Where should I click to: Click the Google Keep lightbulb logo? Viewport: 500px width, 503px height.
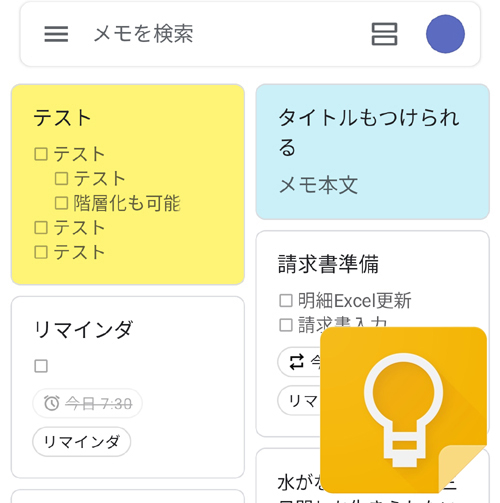403,410
